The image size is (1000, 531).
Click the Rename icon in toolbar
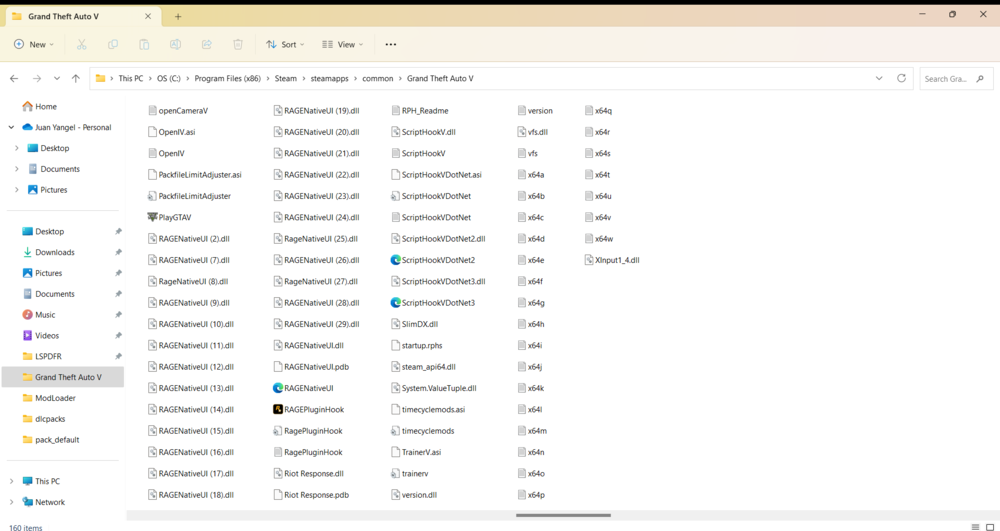(175, 45)
